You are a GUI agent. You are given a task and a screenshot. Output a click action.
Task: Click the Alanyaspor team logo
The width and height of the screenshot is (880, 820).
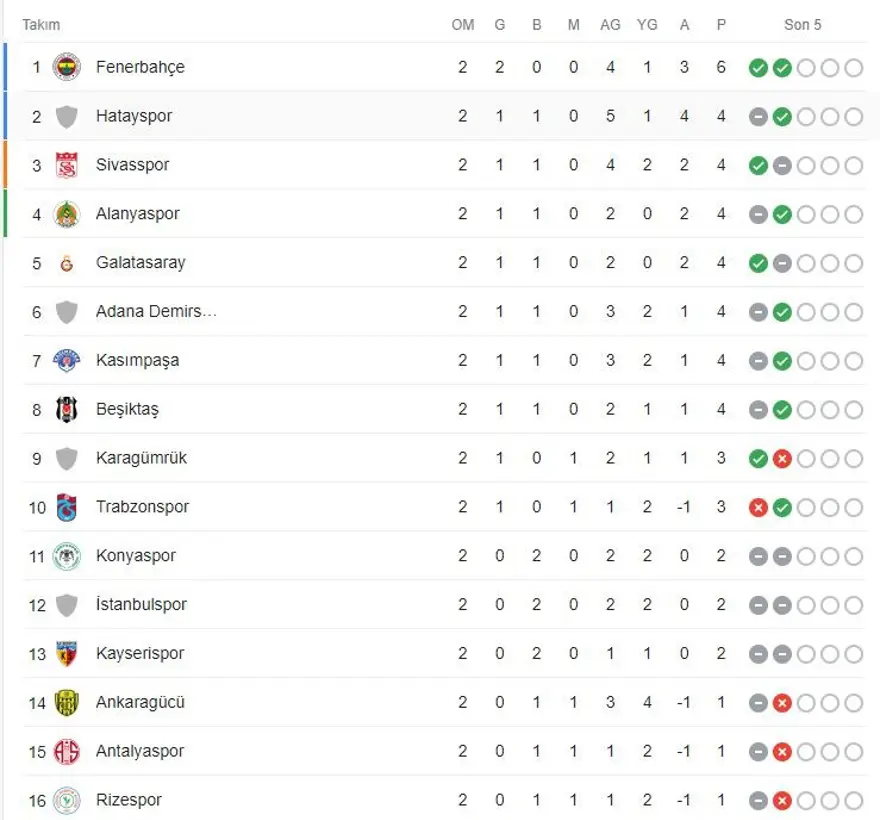tap(66, 214)
